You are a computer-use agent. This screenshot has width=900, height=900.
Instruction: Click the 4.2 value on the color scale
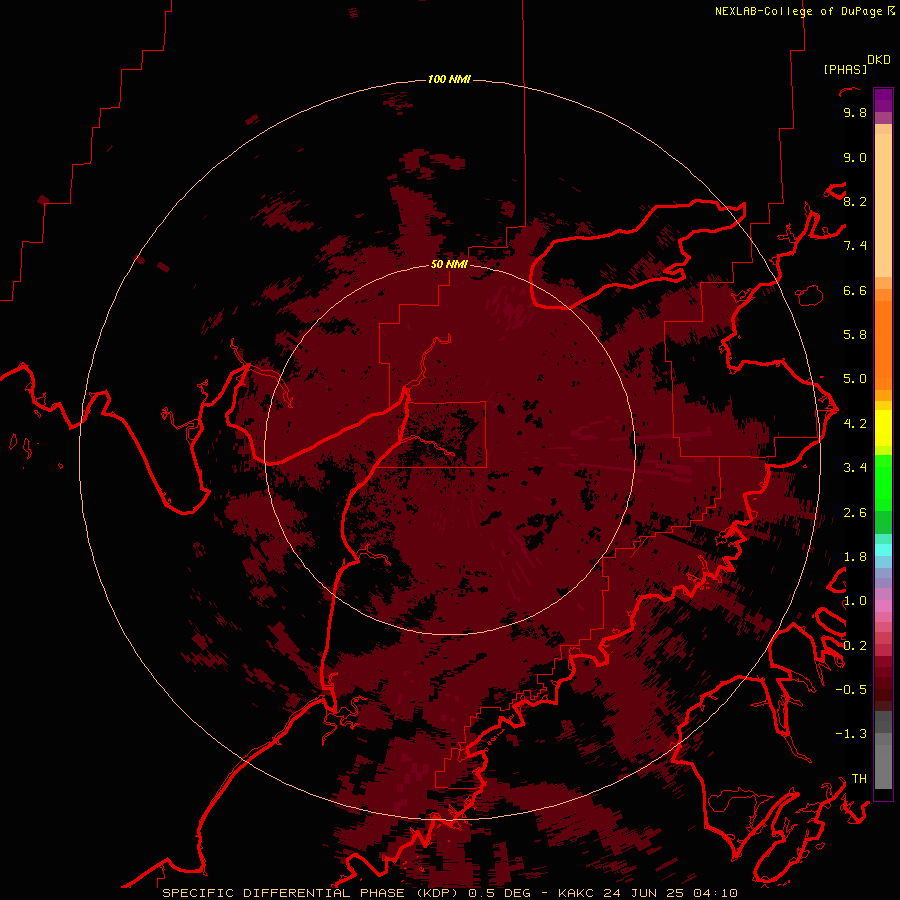point(855,424)
